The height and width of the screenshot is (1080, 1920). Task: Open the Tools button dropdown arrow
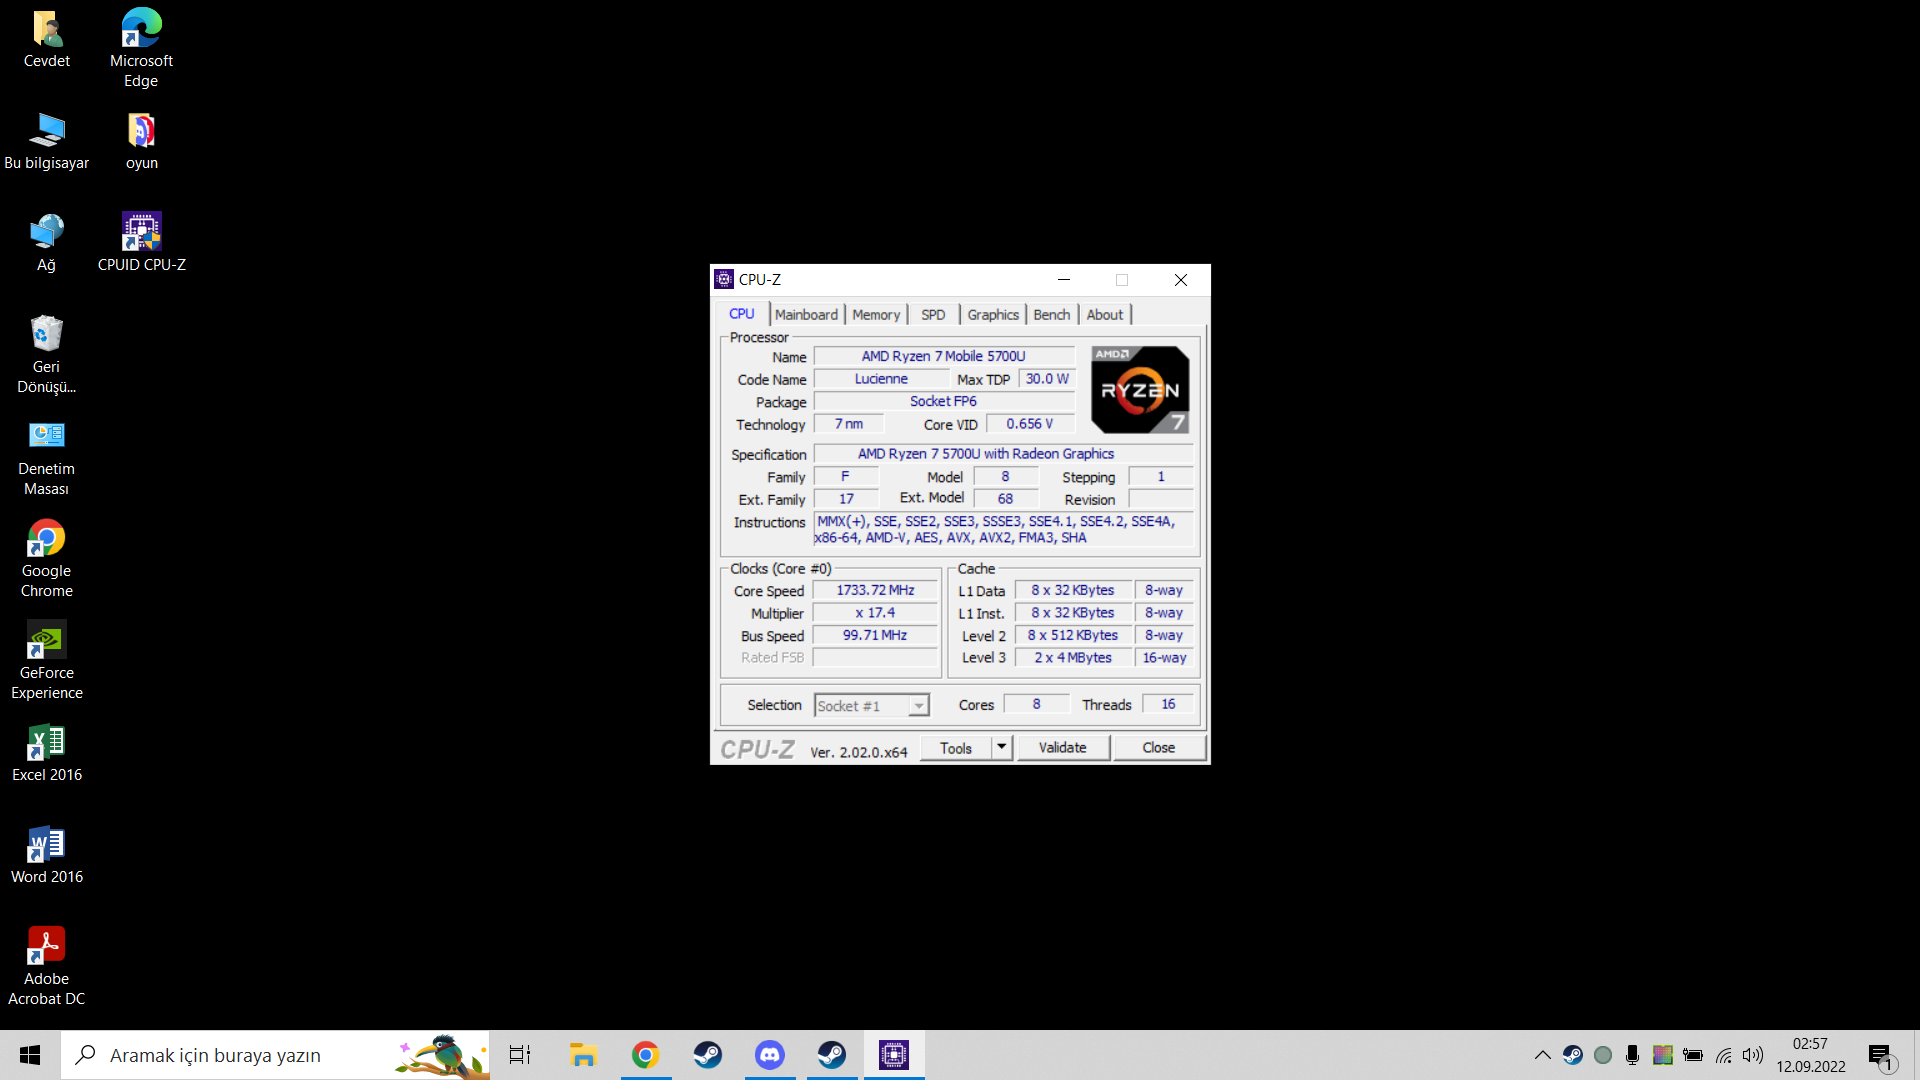(x=1001, y=747)
